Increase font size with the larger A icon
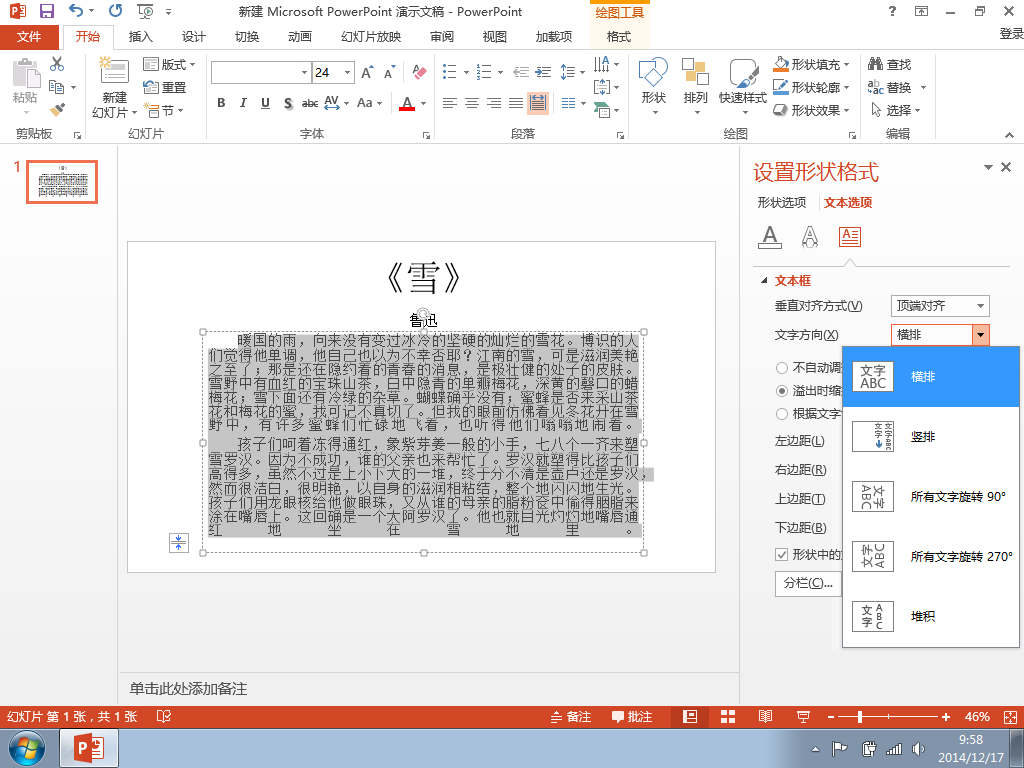Viewport: 1024px width, 768px height. (368, 72)
